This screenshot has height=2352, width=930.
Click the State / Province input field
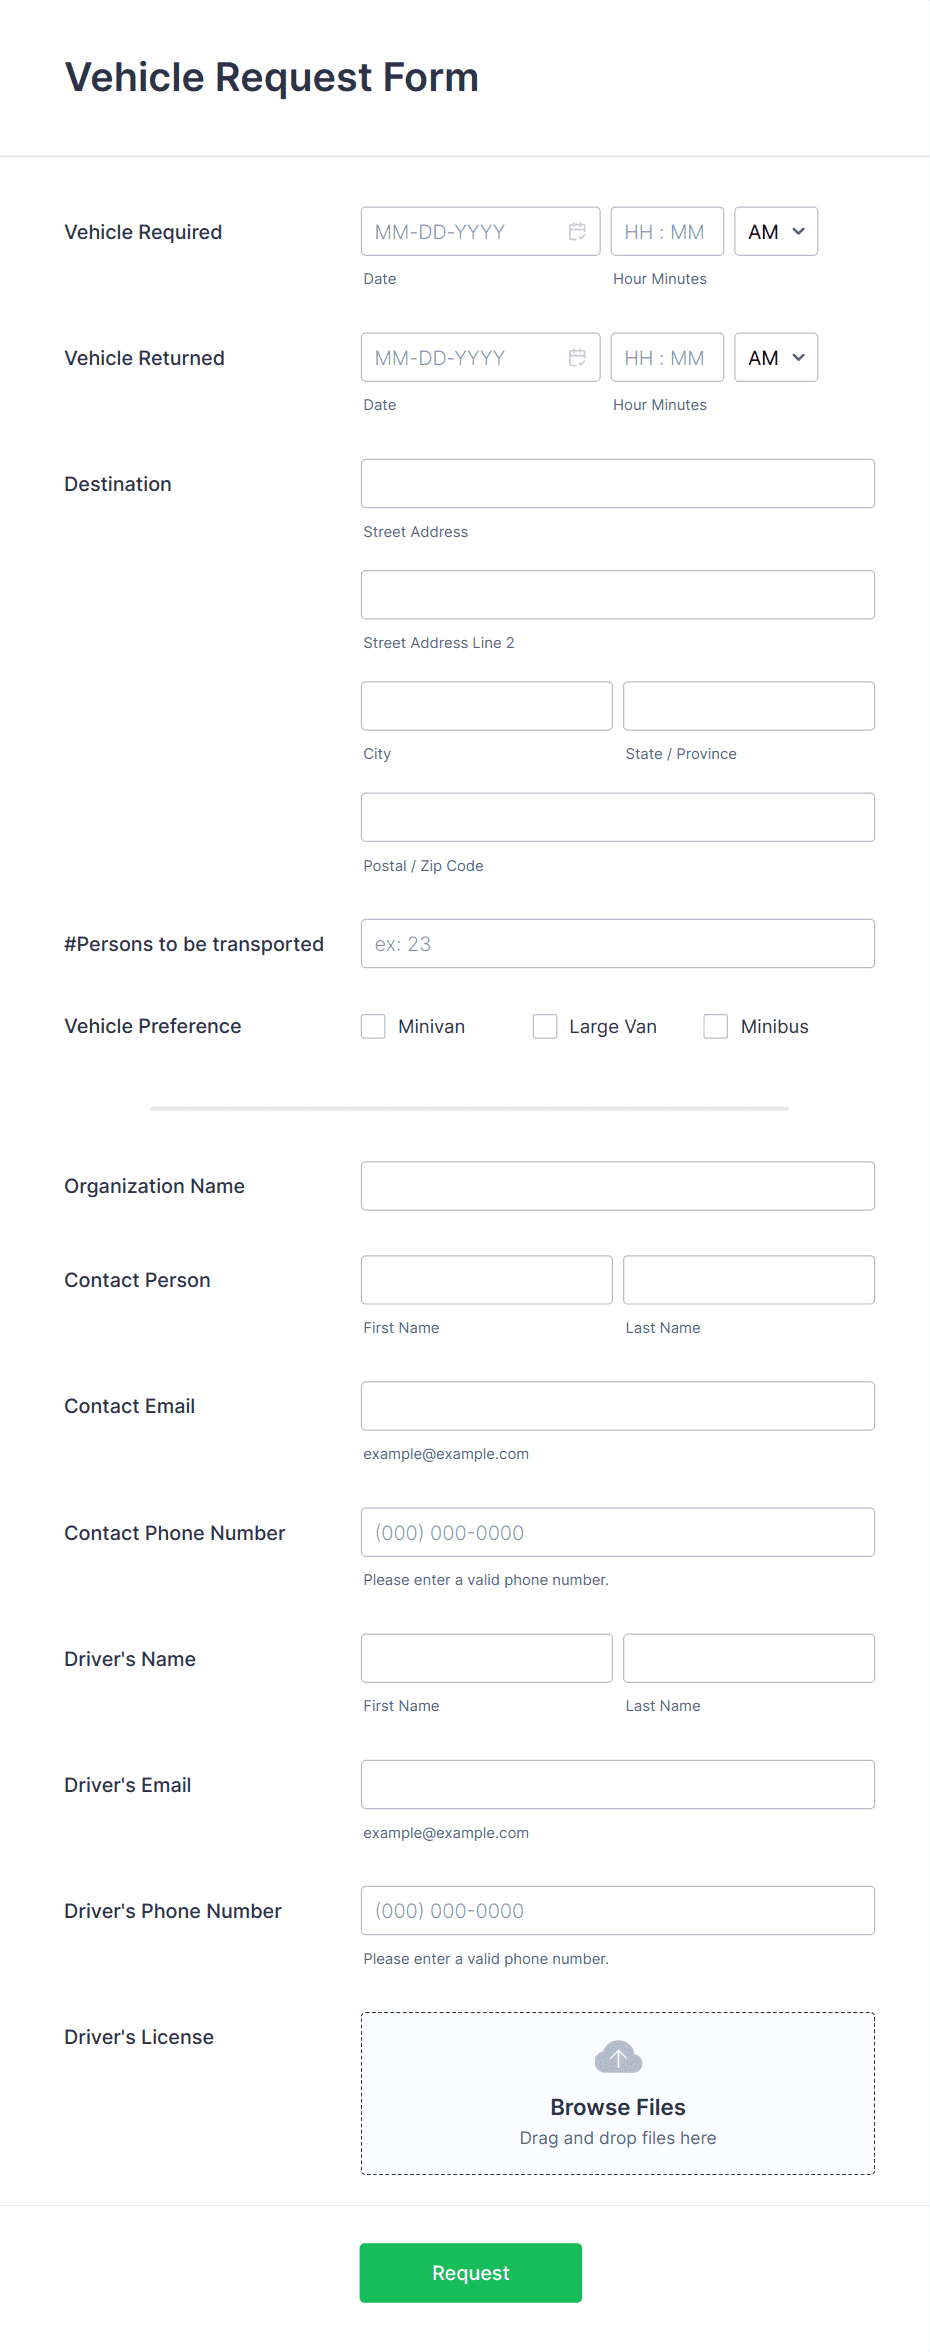coord(748,705)
